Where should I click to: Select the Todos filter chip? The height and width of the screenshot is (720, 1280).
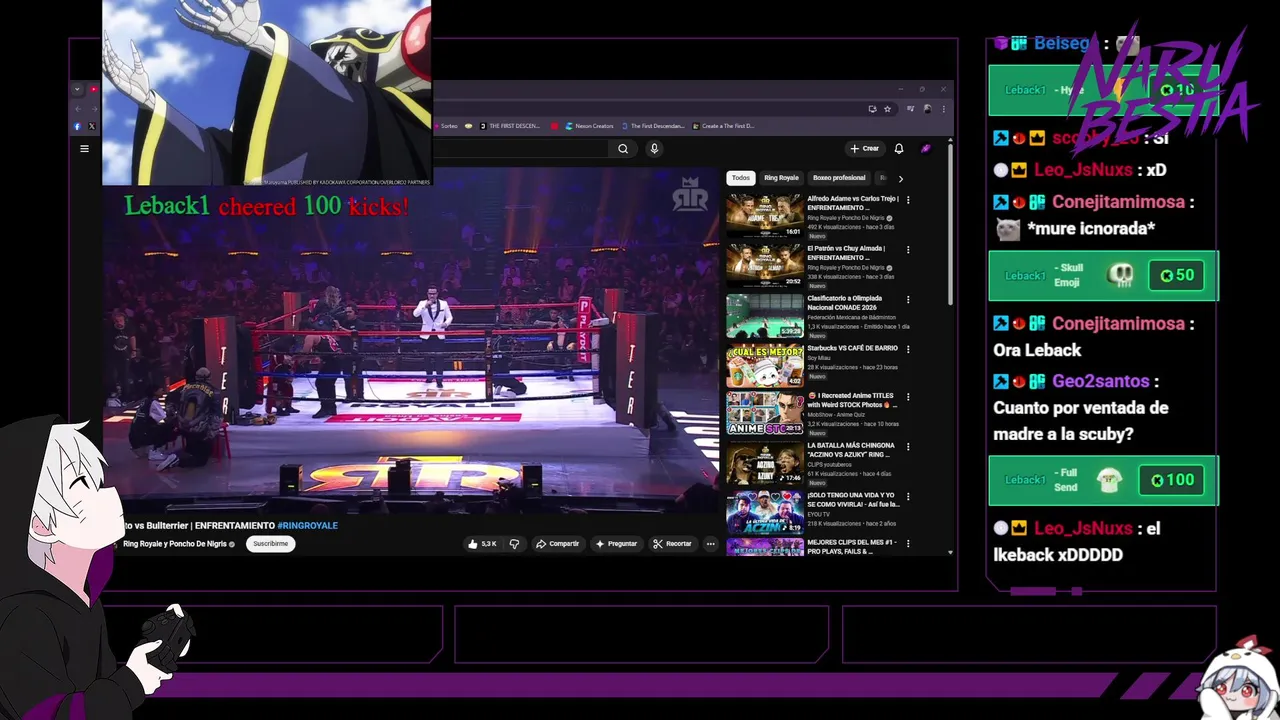(740, 178)
